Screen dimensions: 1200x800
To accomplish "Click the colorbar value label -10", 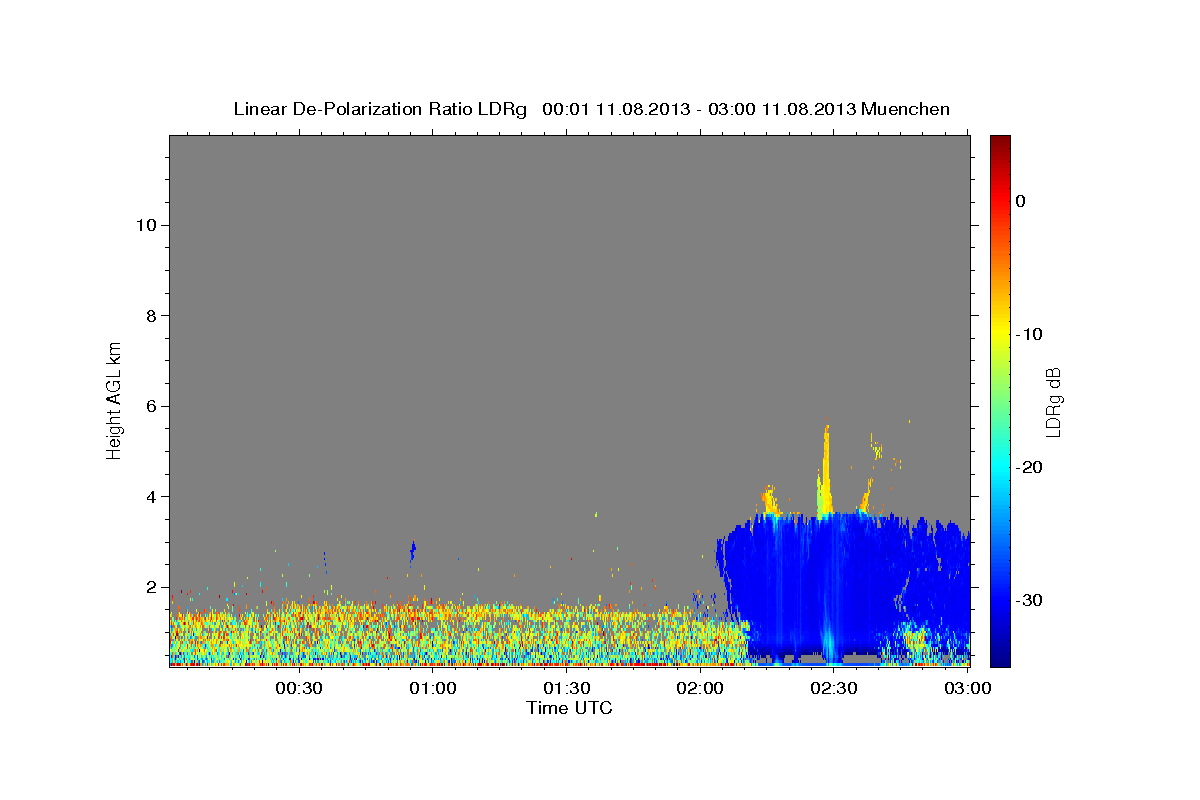I will pyautogui.click(x=1029, y=334).
